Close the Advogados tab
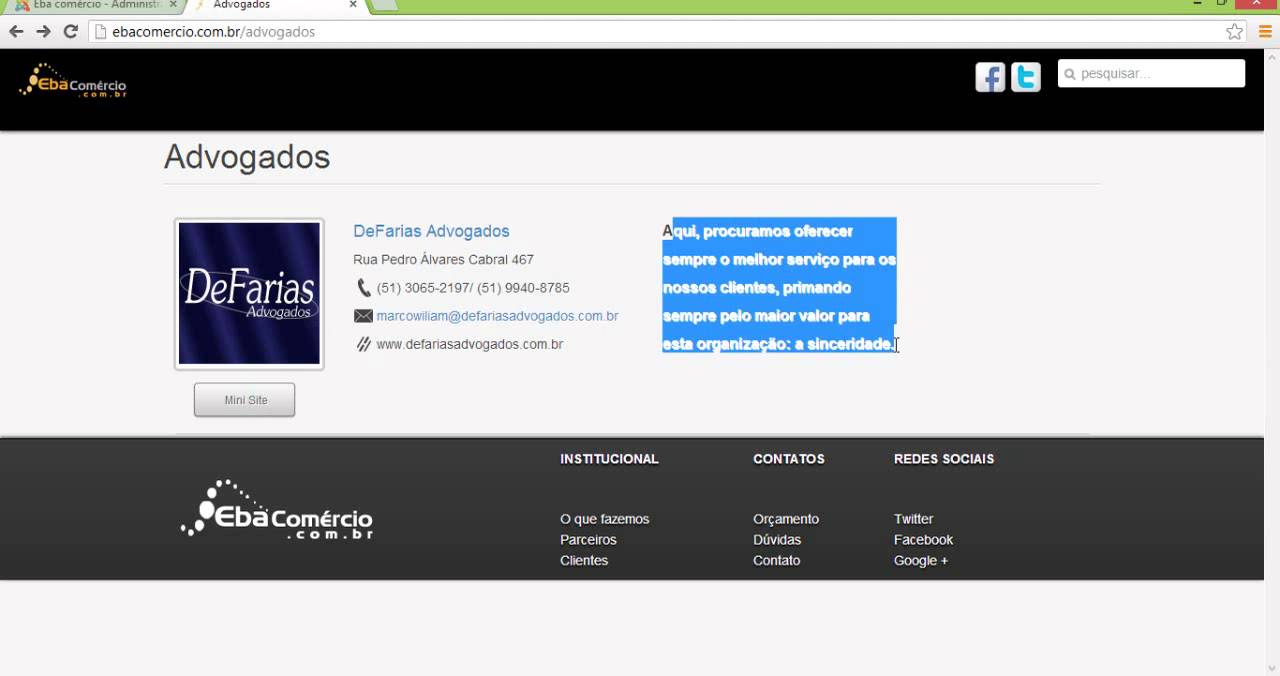 353,5
